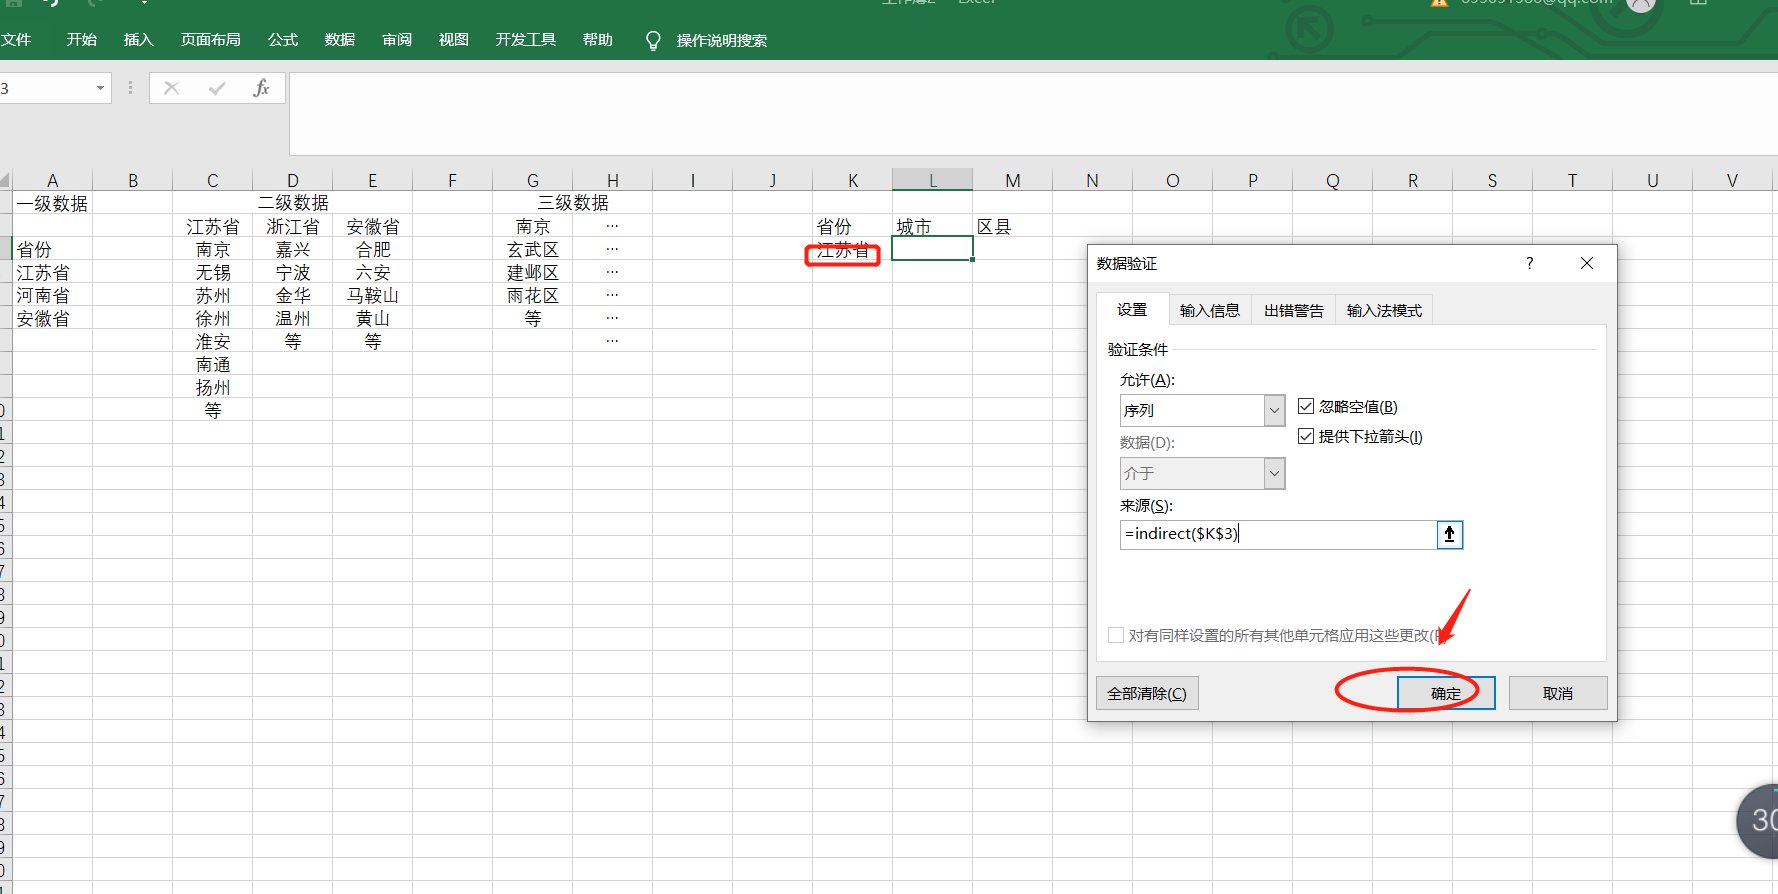
Task: Click the 确定 button
Action: point(1445,693)
